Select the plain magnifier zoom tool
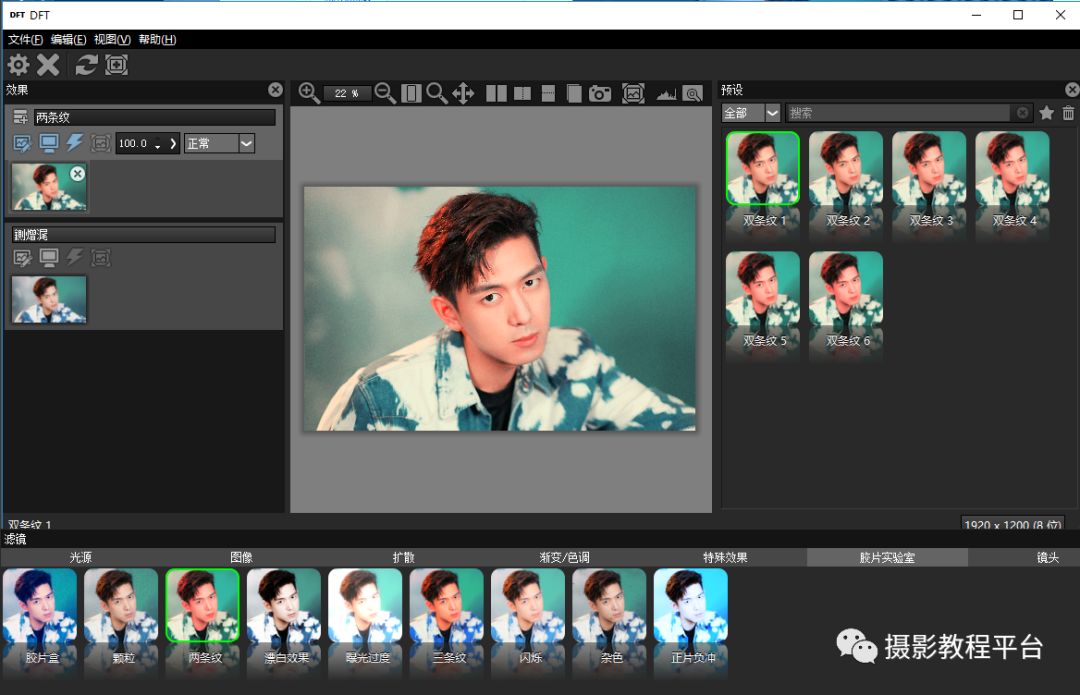 tap(437, 93)
